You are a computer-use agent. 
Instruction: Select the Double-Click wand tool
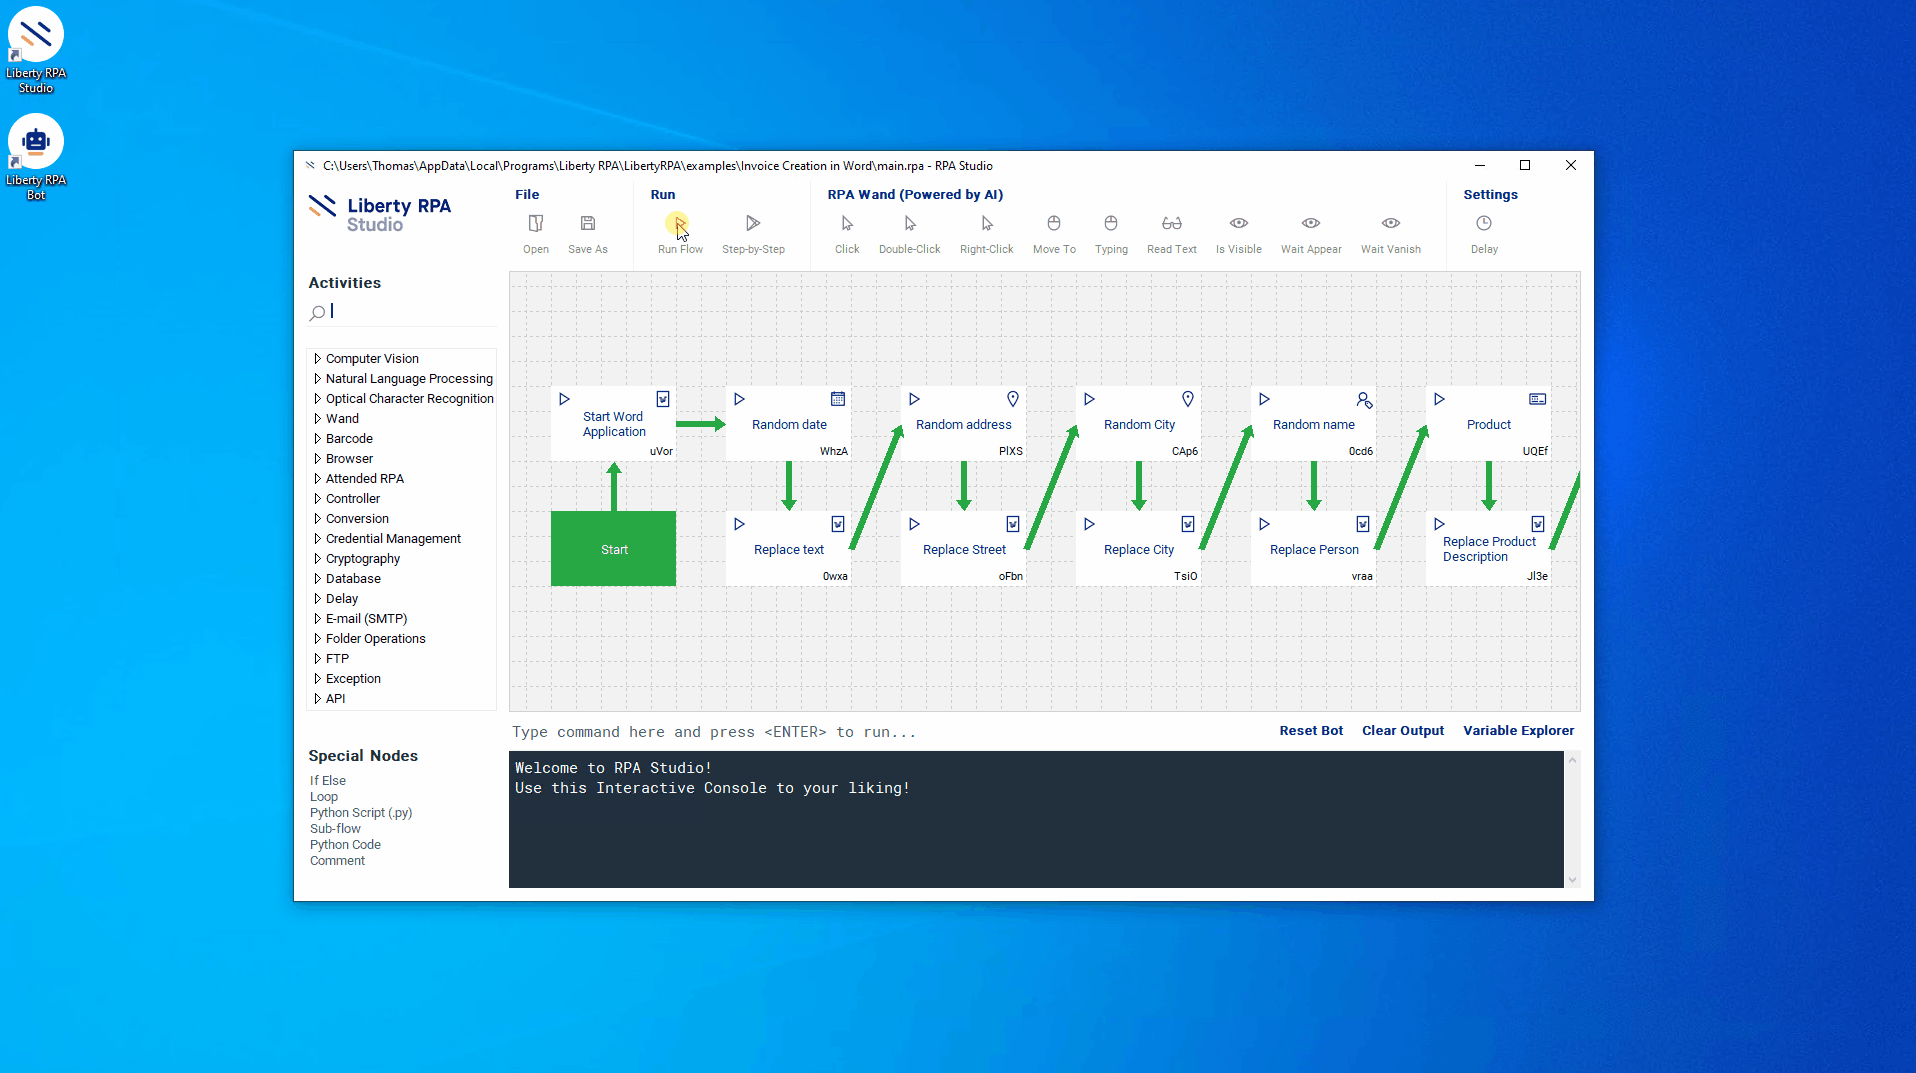point(909,224)
